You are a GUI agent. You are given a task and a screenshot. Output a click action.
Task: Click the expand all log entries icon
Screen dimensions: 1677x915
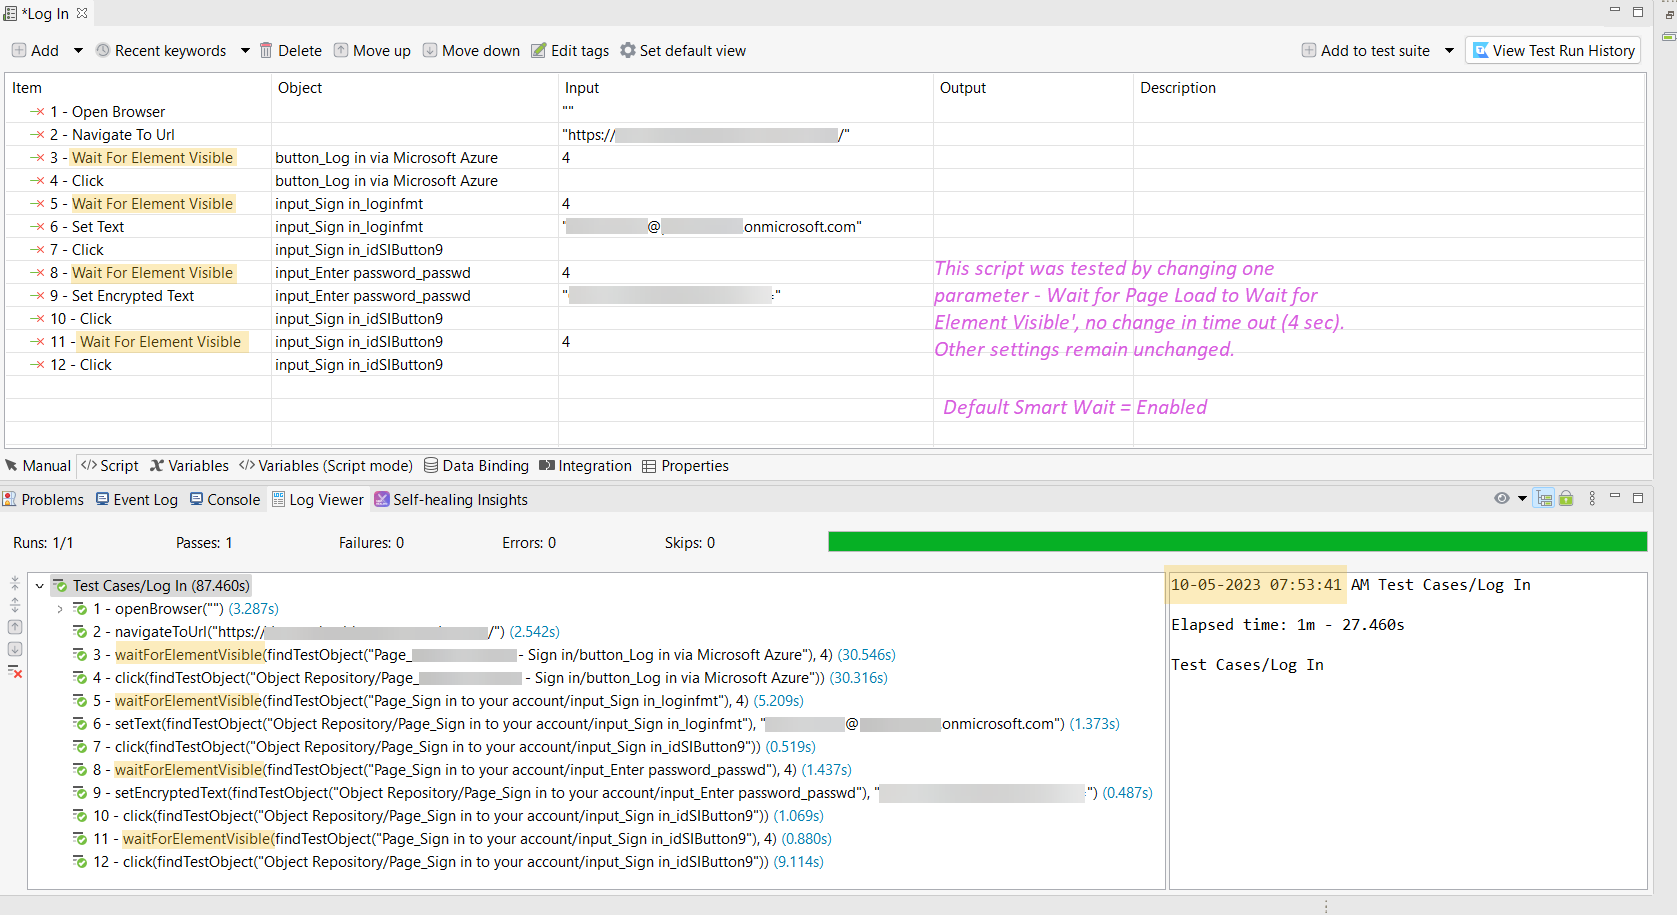(x=15, y=604)
